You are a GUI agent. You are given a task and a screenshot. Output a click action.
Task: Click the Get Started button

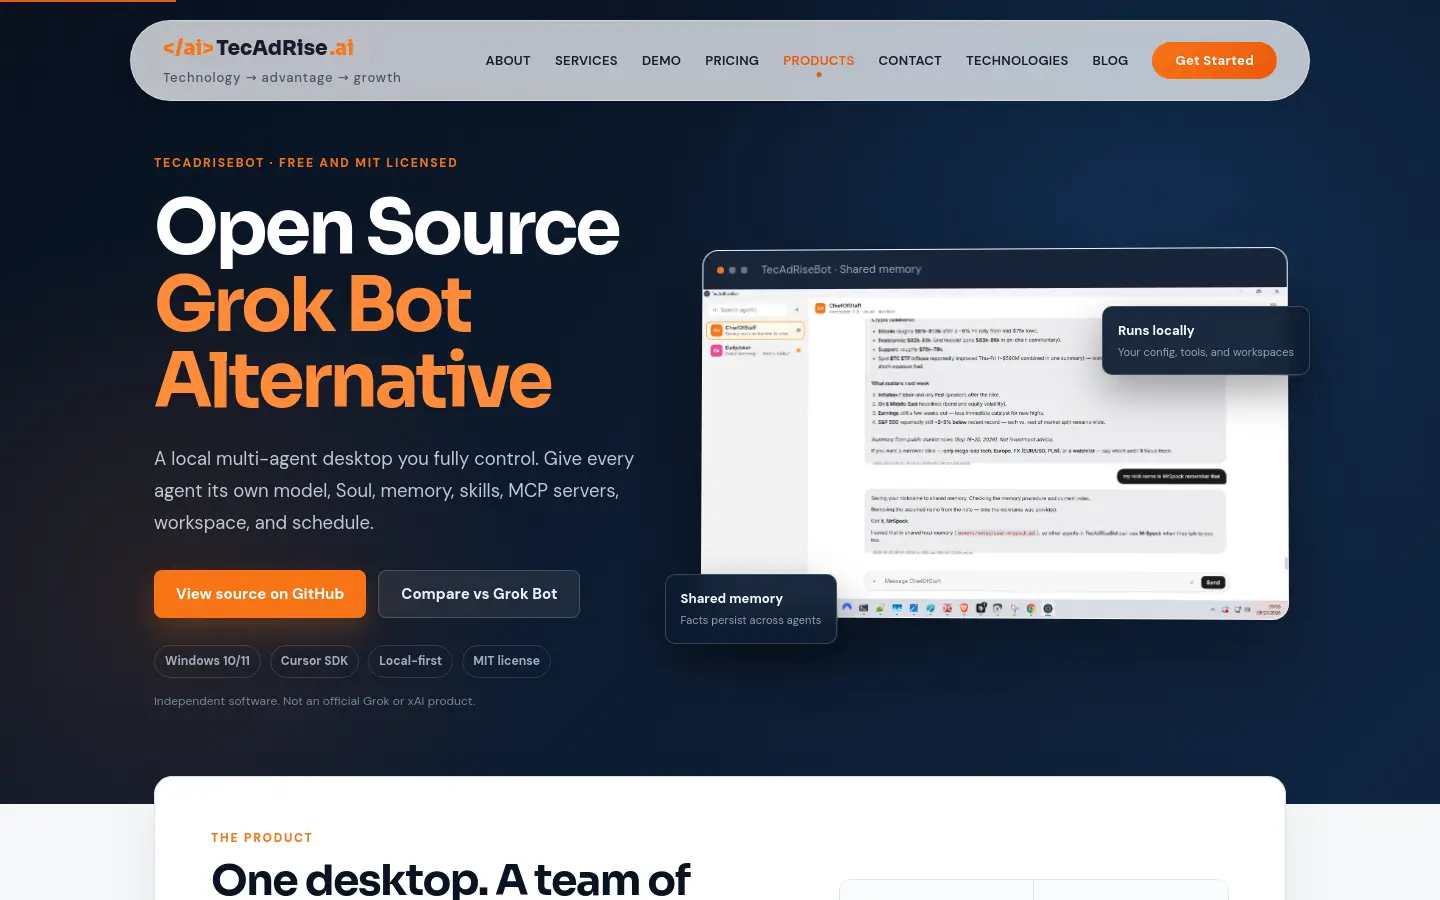[x=1214, y=60]
